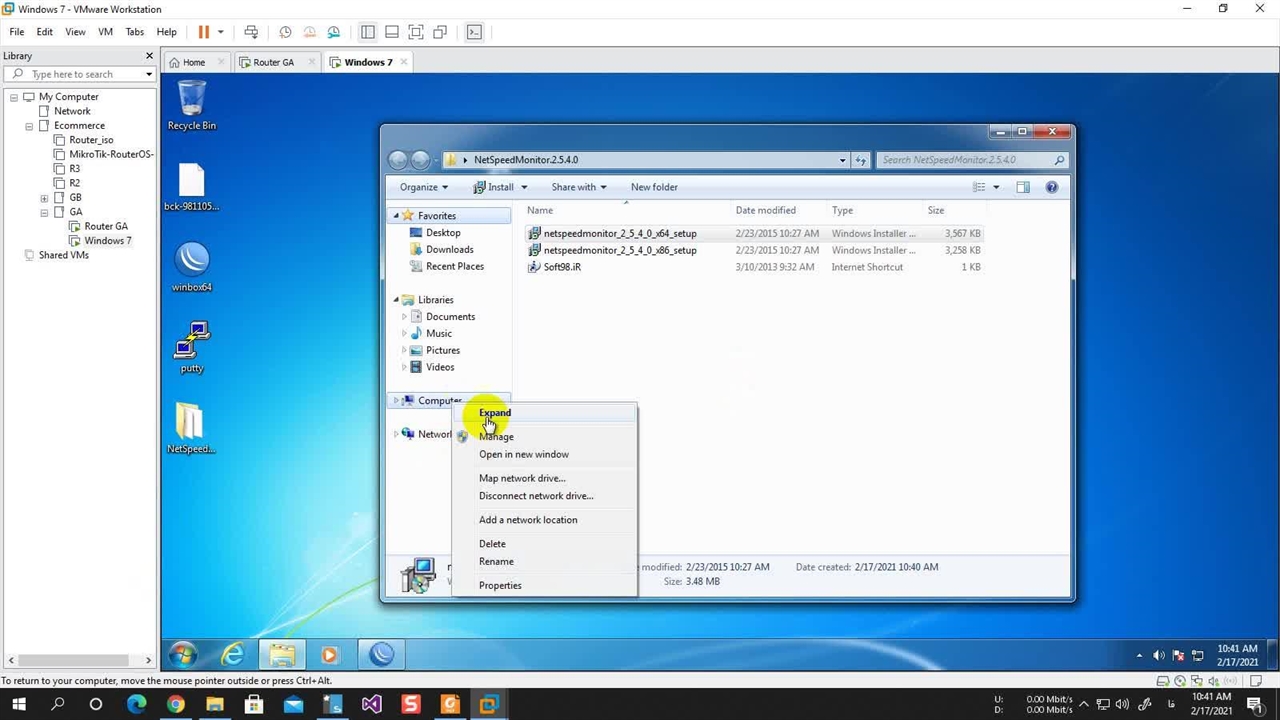Screen dimensions: 1280x720
Task: Enter VMware full screen mode
Action: 416,32
